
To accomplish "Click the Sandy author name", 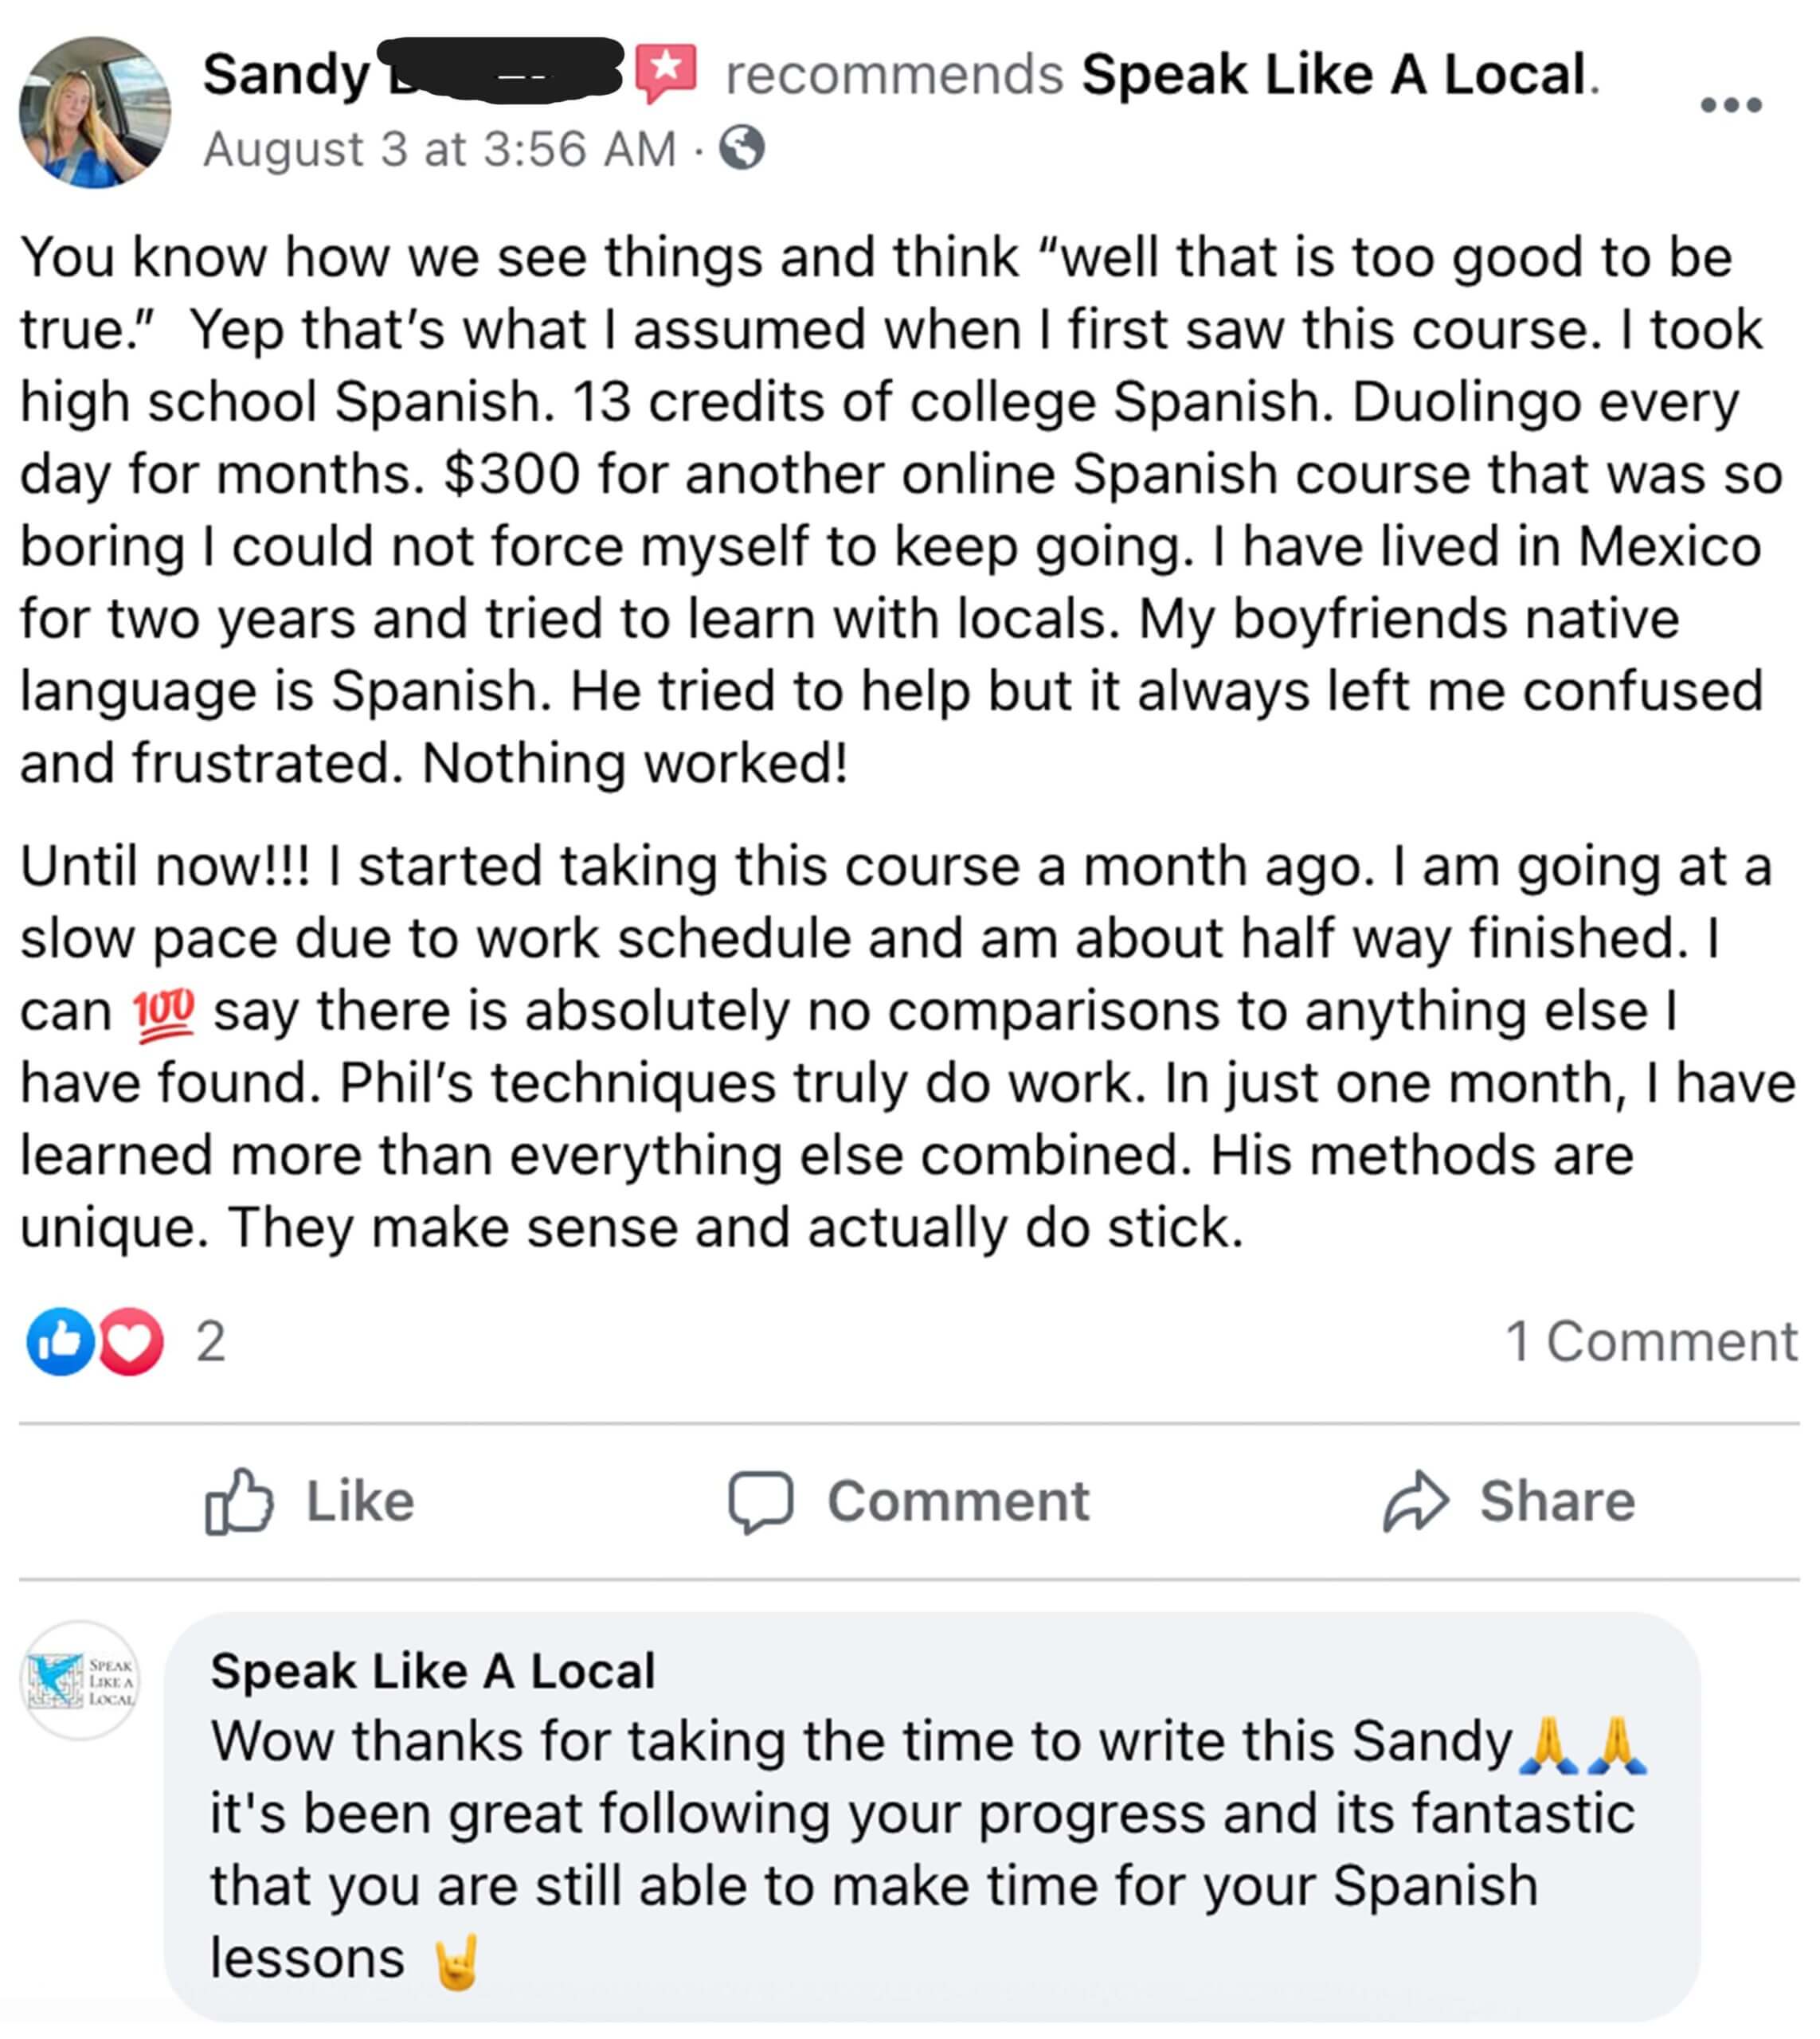I will [286, 75].
